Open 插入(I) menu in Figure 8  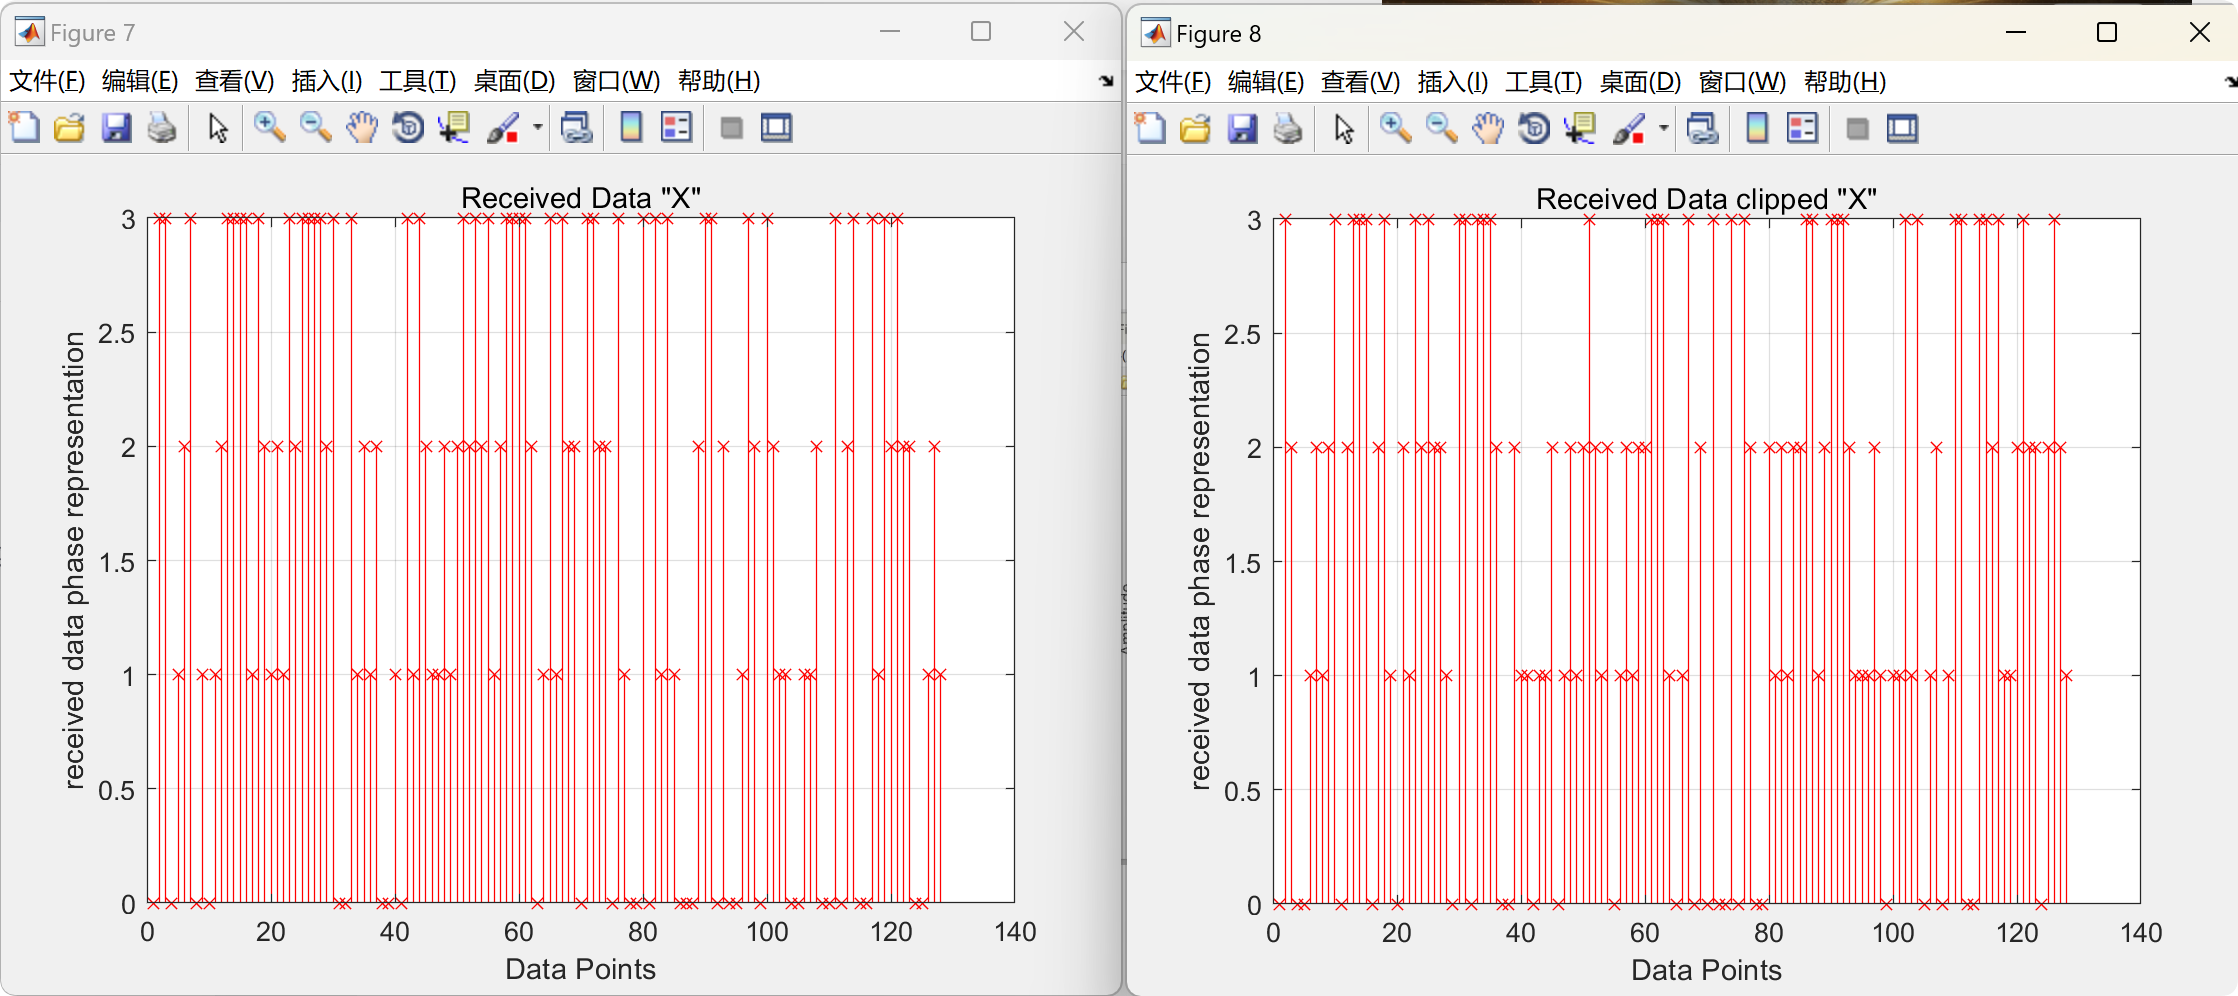coord(1453,82)
